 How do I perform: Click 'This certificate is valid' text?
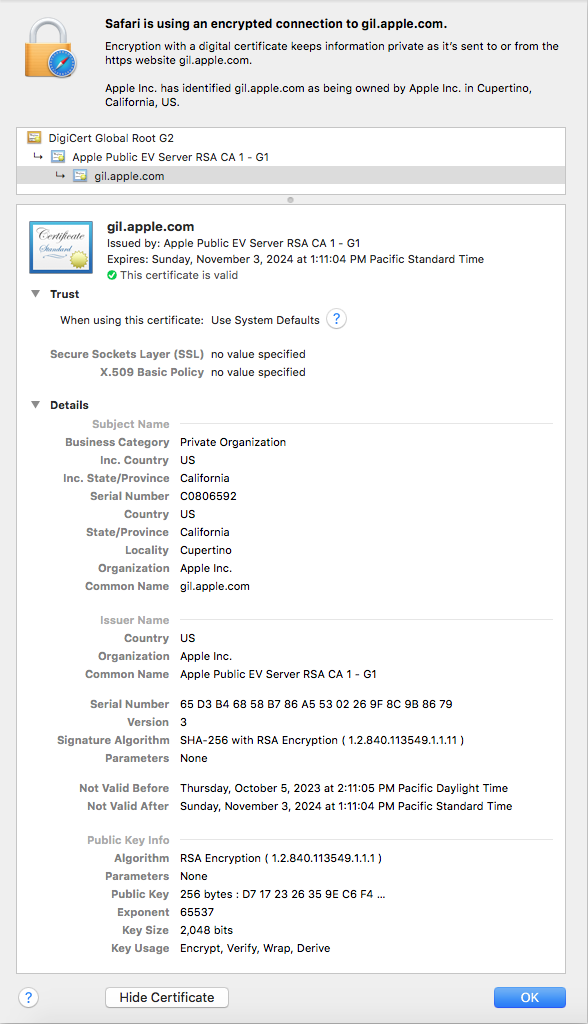tap(179, 275)
